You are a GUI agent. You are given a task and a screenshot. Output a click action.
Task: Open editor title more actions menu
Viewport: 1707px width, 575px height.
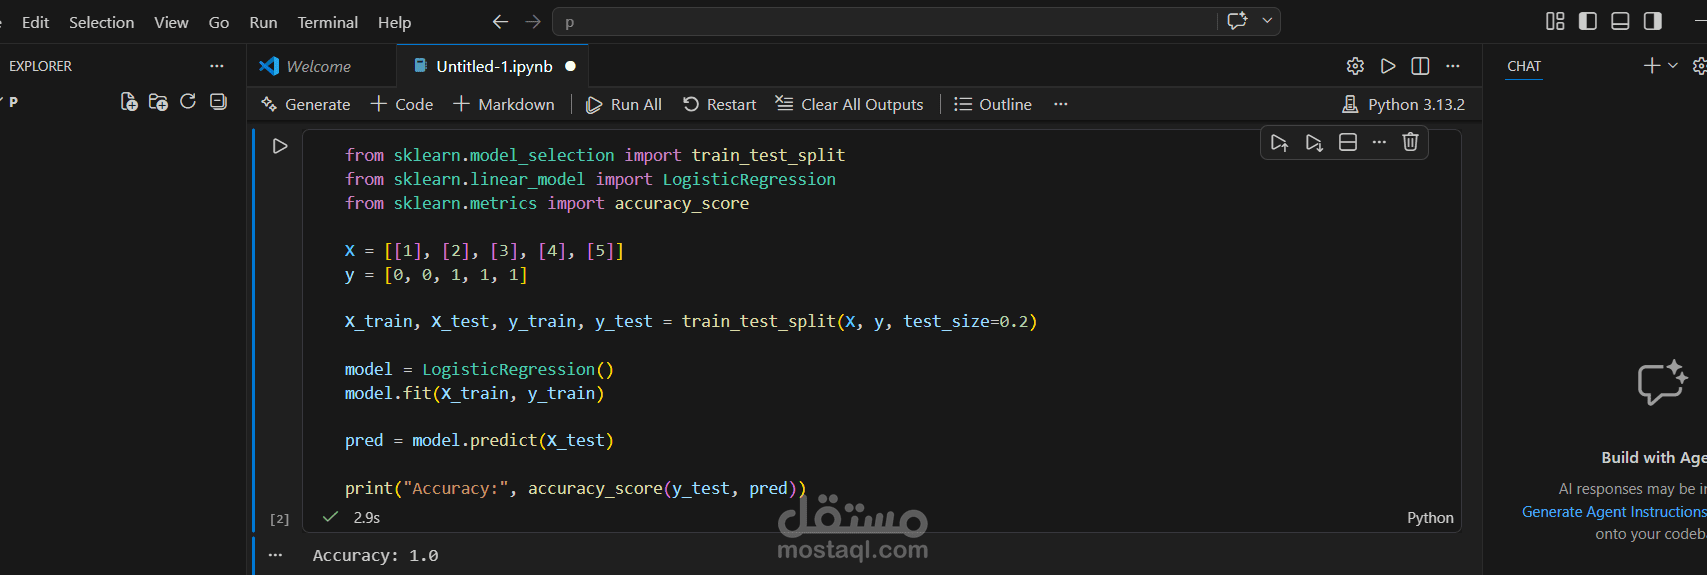point(1453,66)
